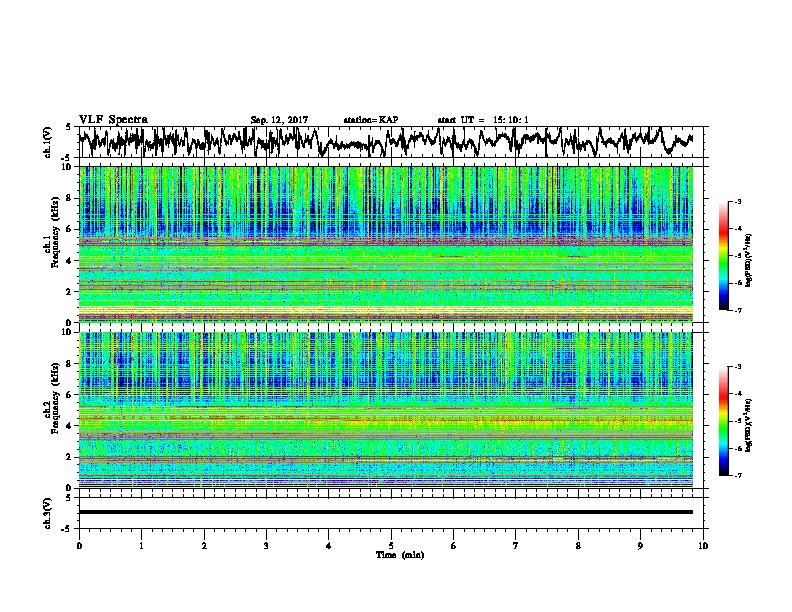Click ch.2 frequency tick label "8"
792x612 pixels.
click(x=69, y=364)
